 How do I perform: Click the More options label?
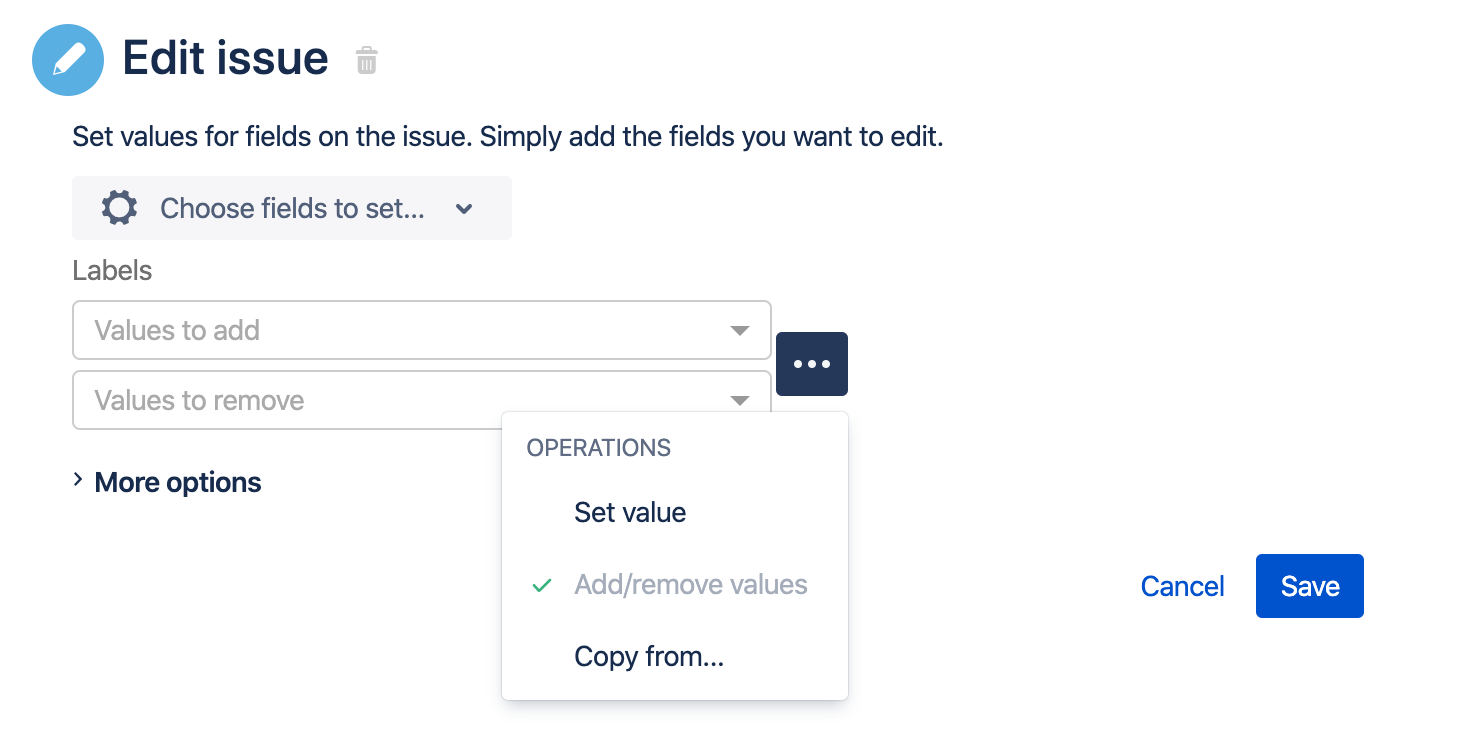178,482
